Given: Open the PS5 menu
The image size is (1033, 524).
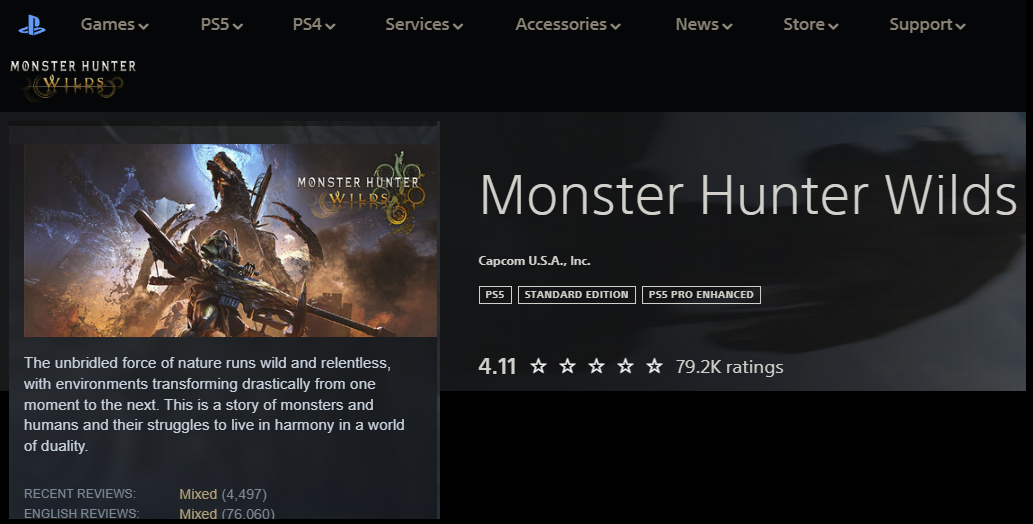Looking at the screenshot, I should click(x=221, y=24).
